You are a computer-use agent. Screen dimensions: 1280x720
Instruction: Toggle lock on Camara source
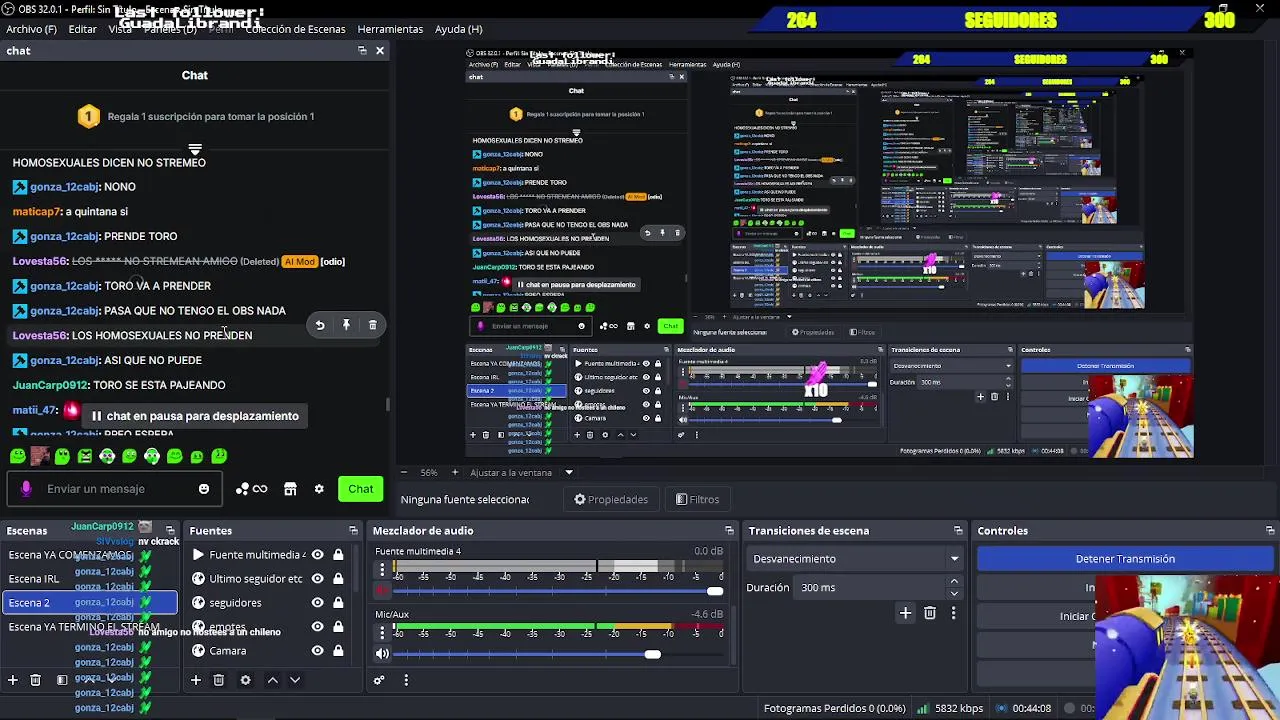(x=338, y=651)
